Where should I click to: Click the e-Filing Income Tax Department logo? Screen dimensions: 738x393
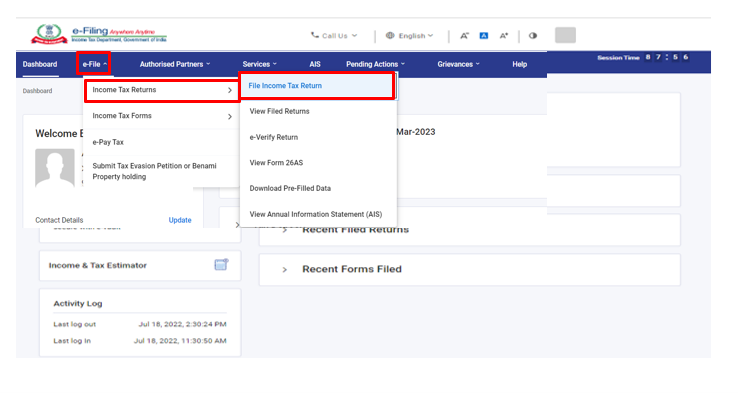(x=99, y=34)
